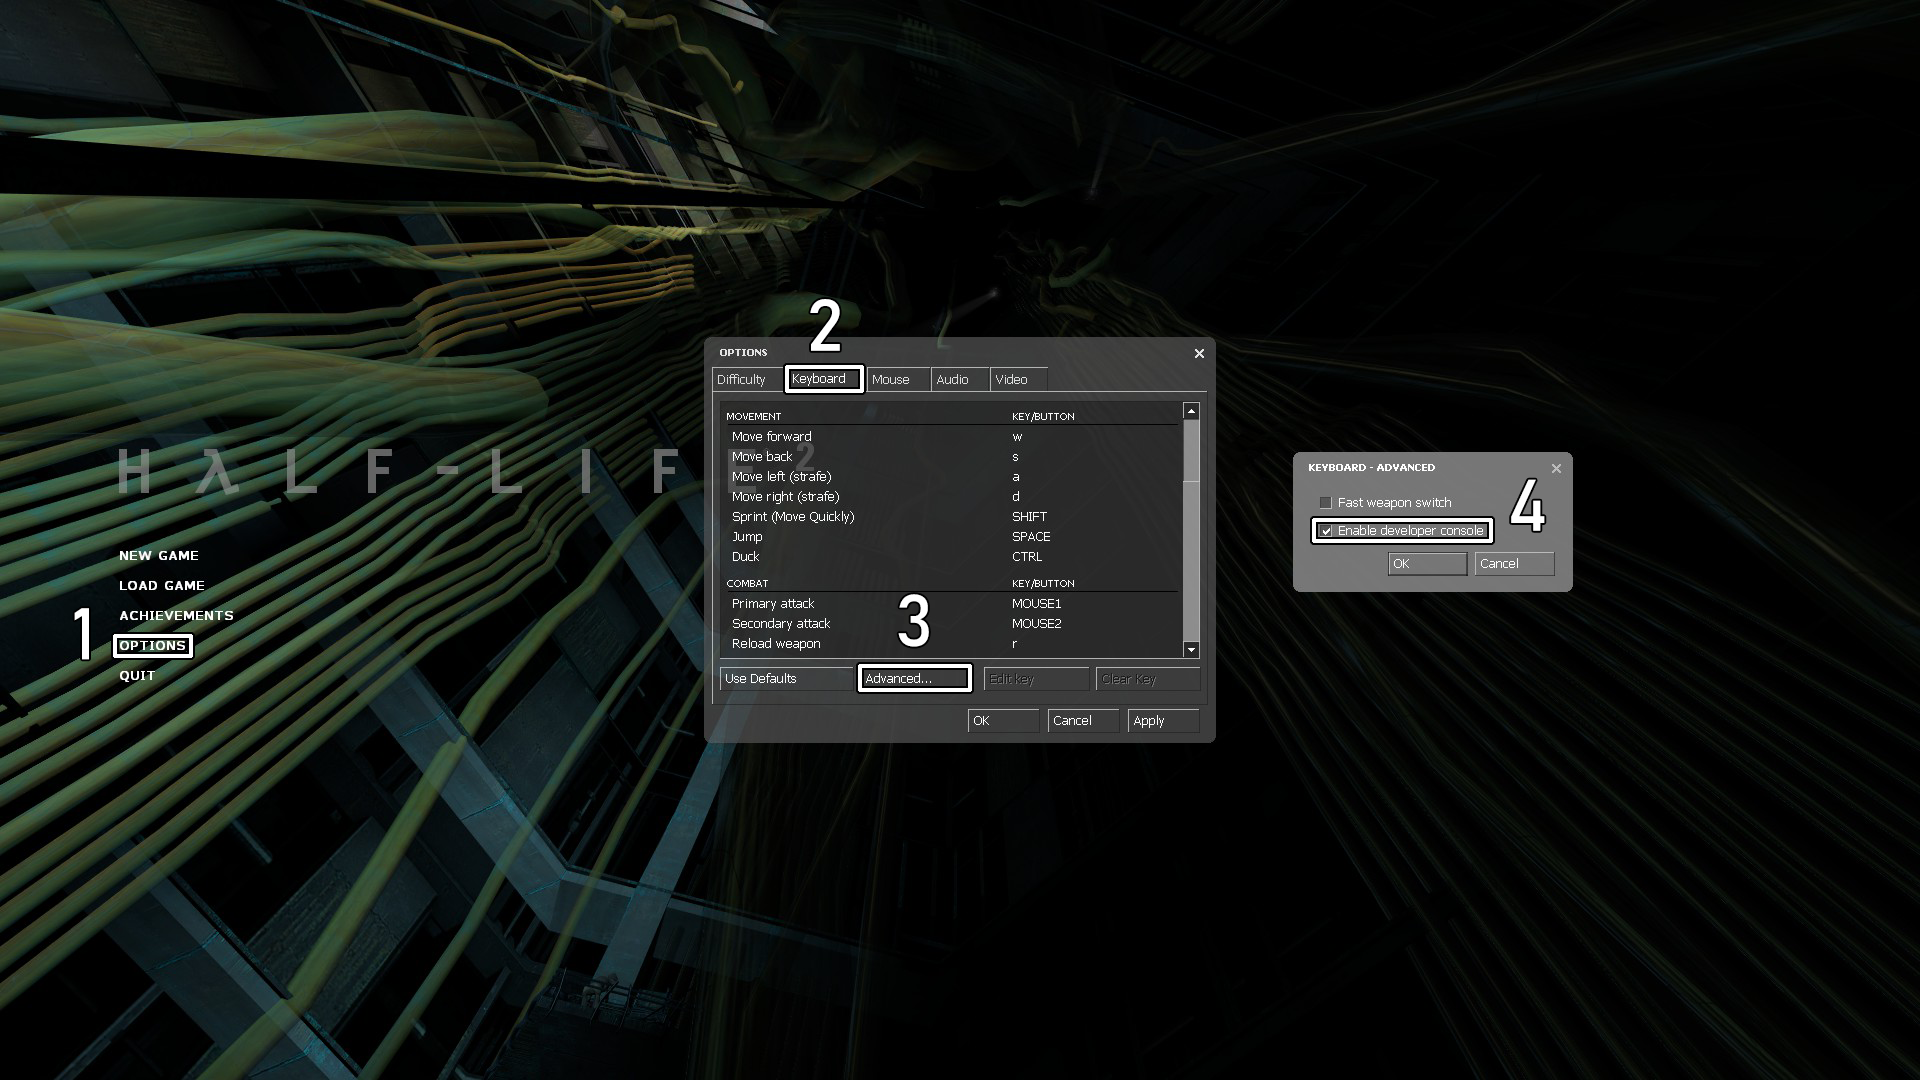Click Use Defaults button
The height and width of the screenshot is (1080, 1920).
pos(785,679)
